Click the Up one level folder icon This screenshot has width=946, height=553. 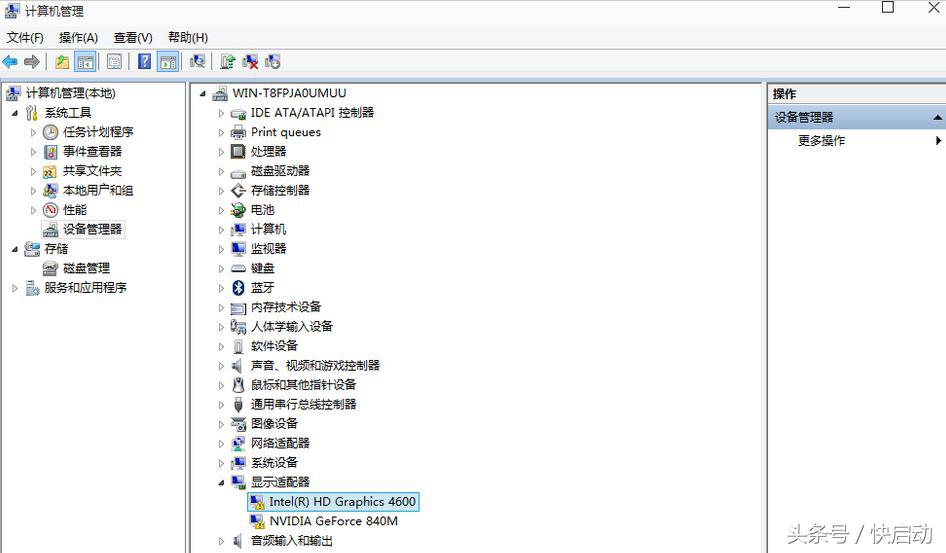click(62, 62)
